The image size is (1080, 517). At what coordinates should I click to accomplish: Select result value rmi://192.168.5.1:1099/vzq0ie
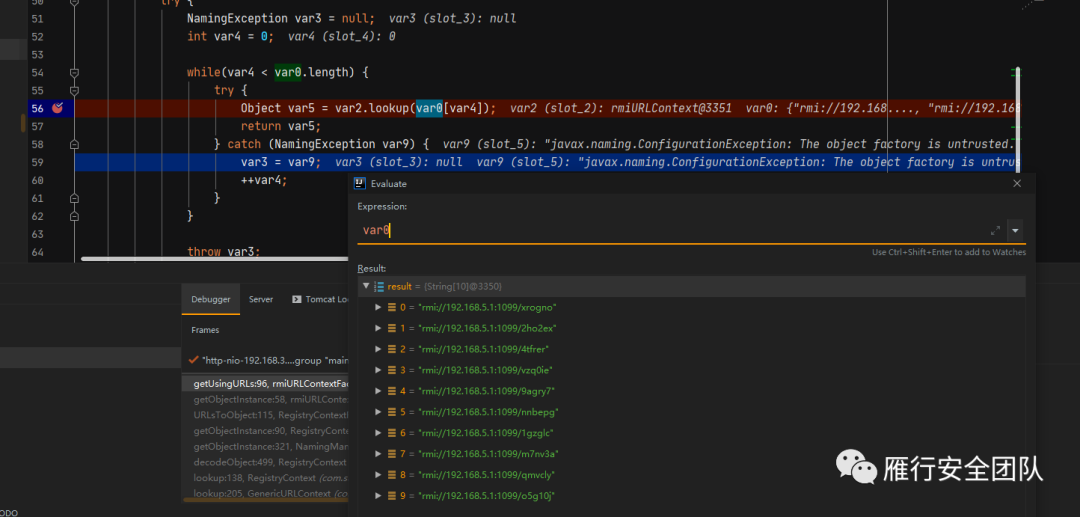tap(485, 370)
